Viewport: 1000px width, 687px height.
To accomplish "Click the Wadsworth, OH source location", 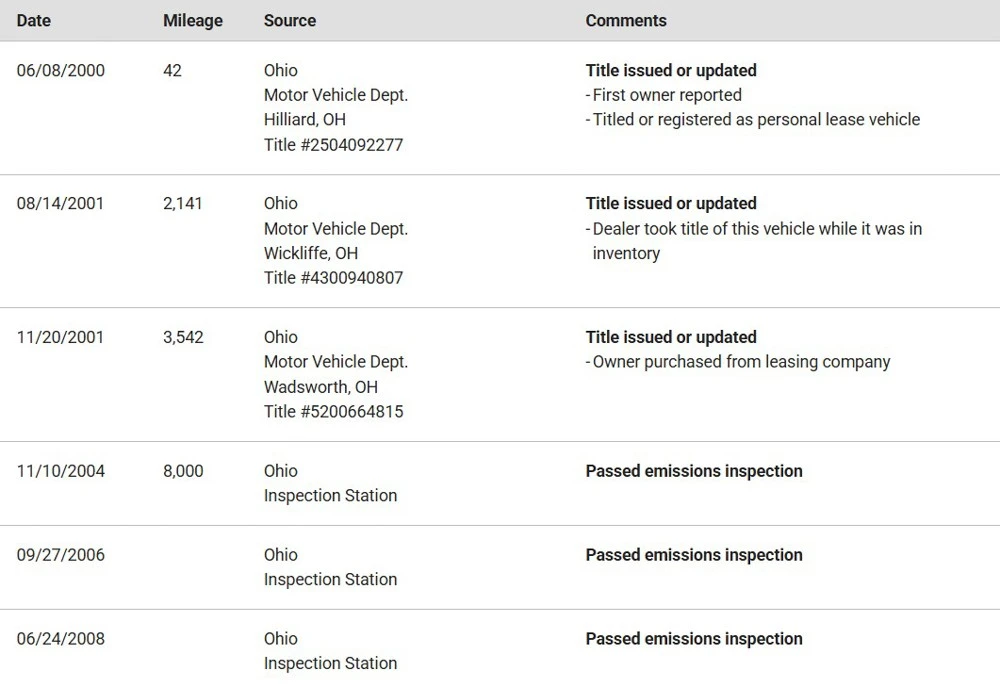I will (321, 387).
